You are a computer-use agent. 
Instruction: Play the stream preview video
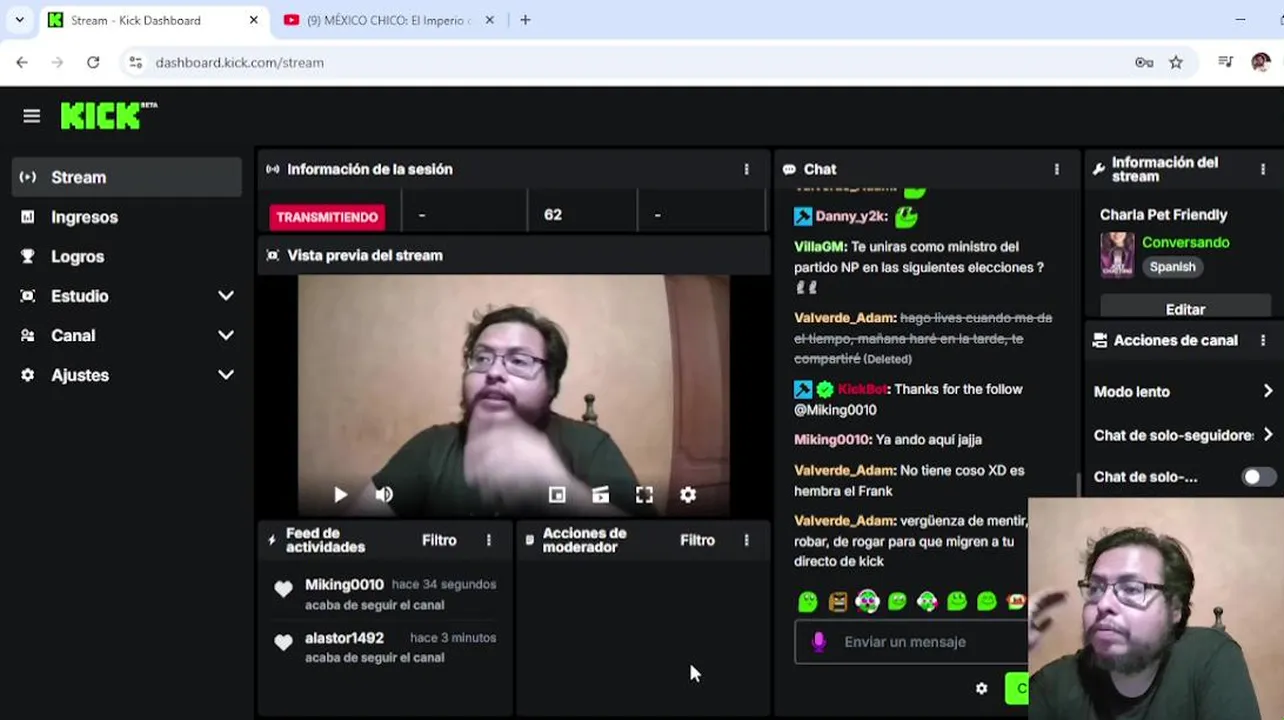pos(340,494)
